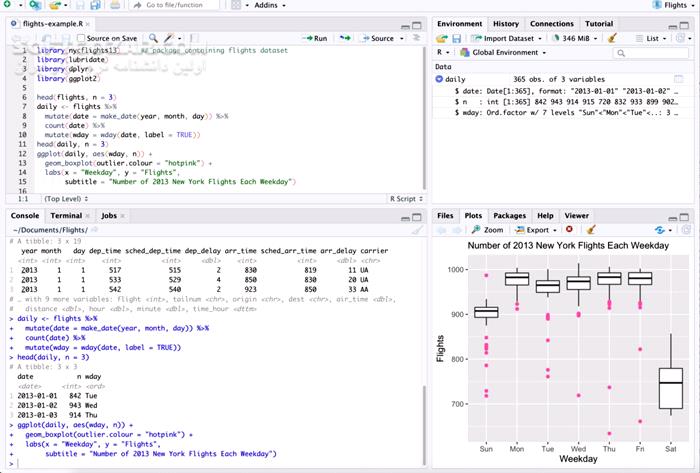Click the Plots pane Publish icon
The height and width of the screenshot is (473, 700).
[x=660, y=230]
